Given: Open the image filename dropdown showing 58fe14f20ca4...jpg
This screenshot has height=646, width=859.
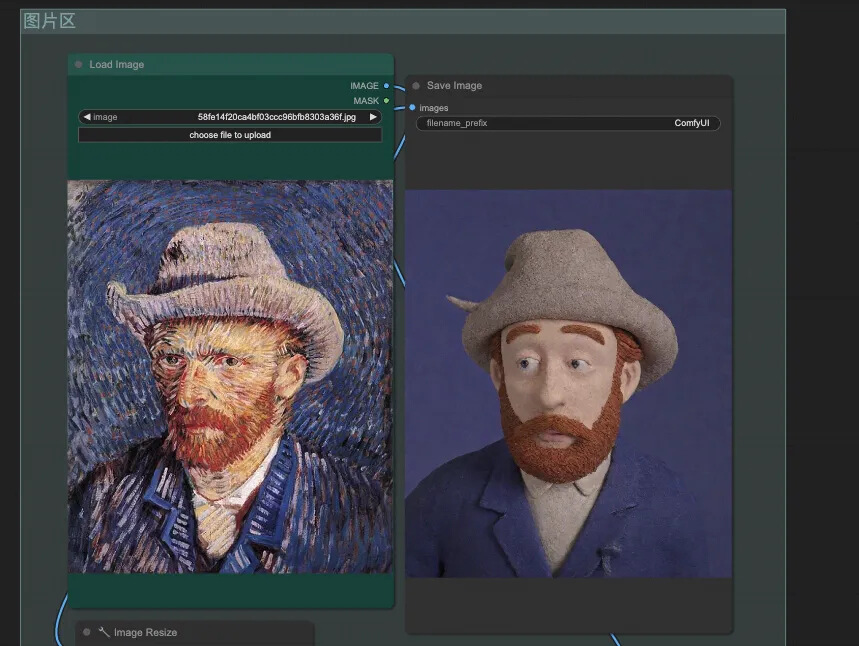Looking at the screenshot, I should [276, 117].
